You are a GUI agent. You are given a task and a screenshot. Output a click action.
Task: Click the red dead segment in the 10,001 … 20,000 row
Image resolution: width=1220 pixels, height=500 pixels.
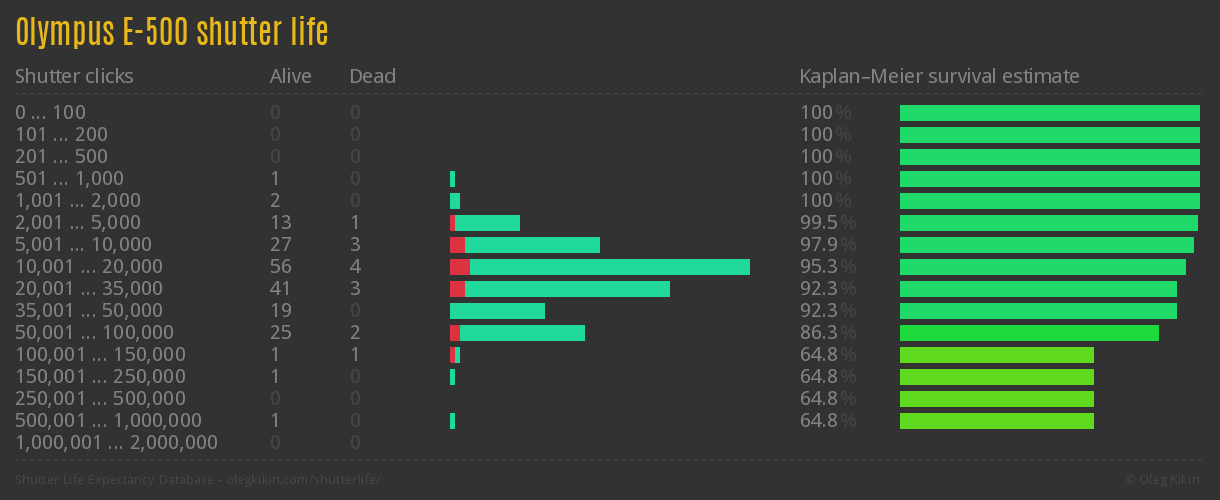point(459,267)
